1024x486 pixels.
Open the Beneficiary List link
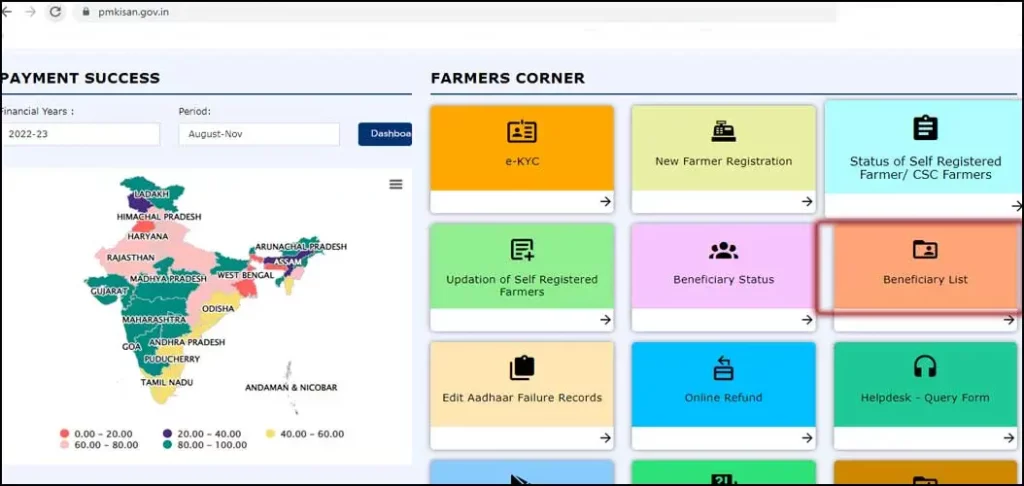925,280
